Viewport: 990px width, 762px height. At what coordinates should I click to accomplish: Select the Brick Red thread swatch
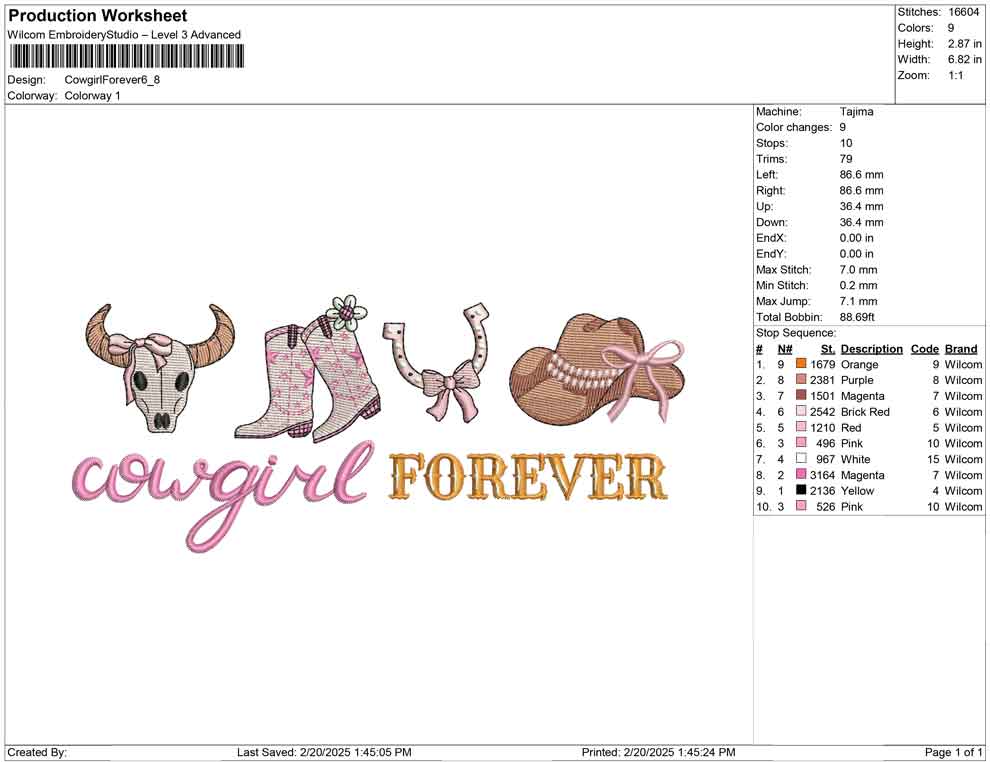[x=800, y=411]
